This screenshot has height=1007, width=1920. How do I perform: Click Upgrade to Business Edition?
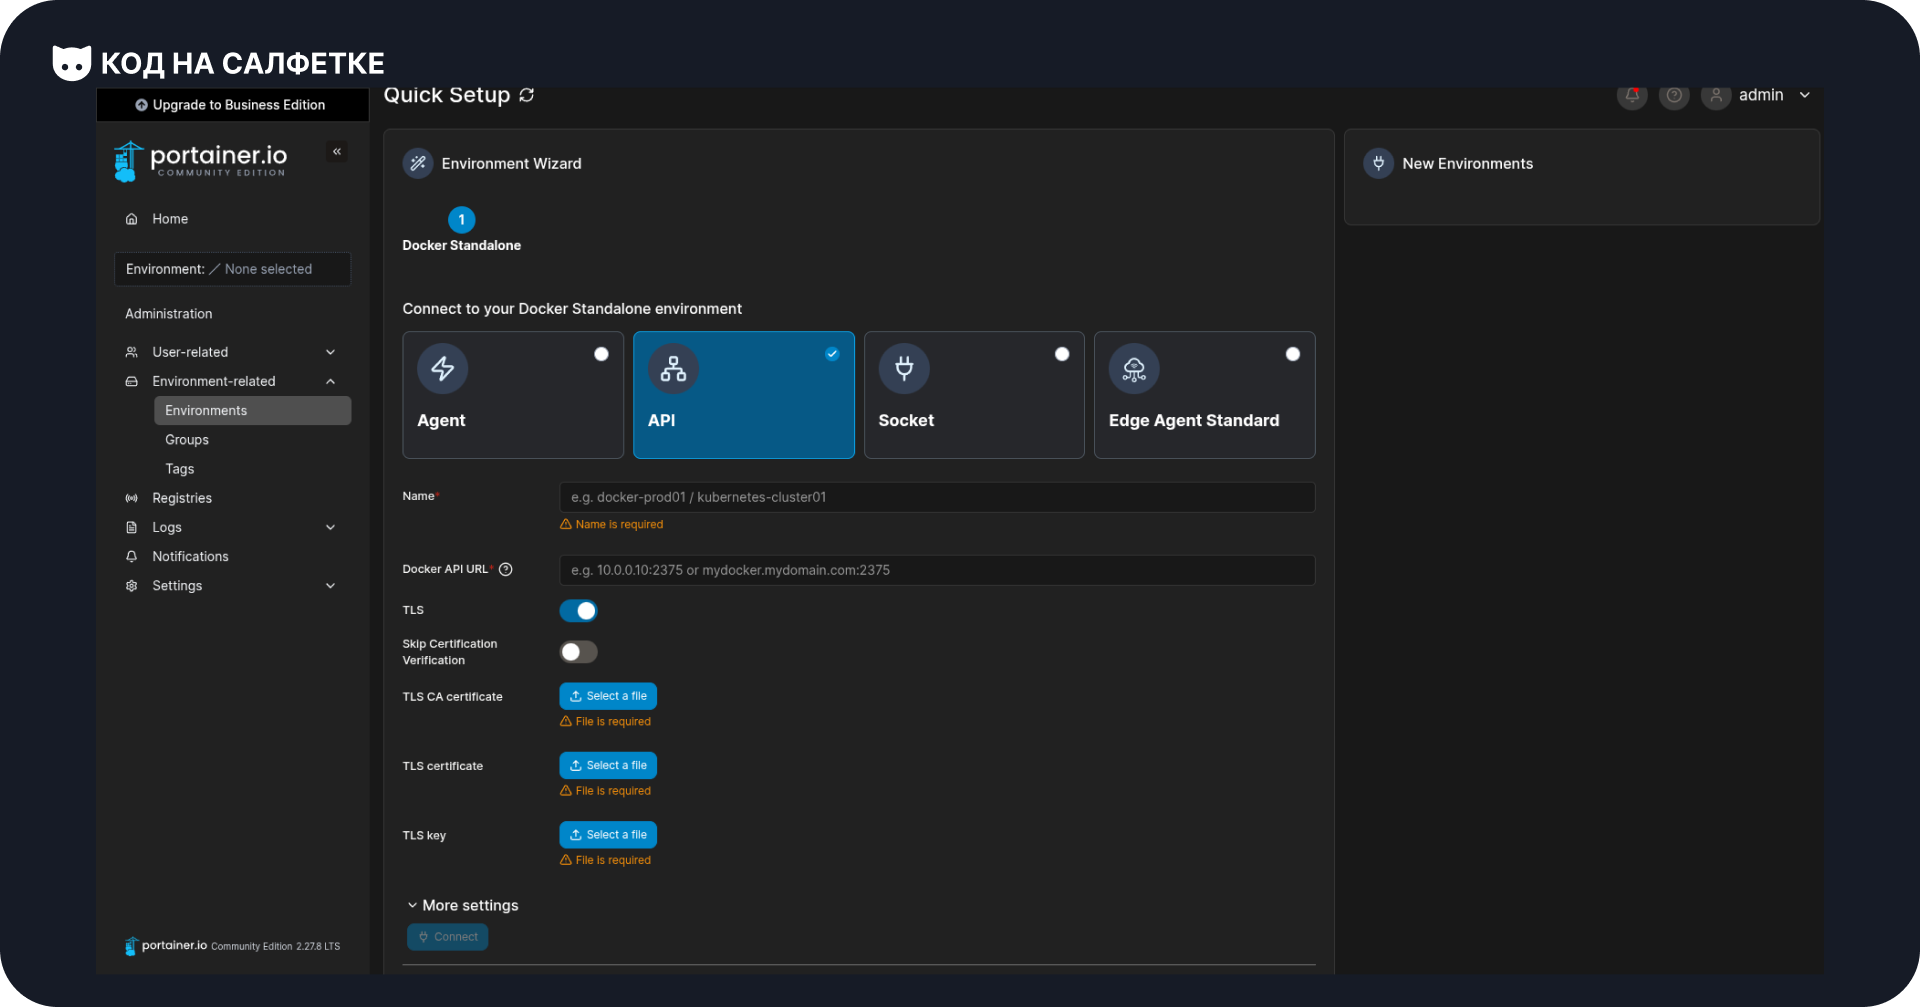232,105
